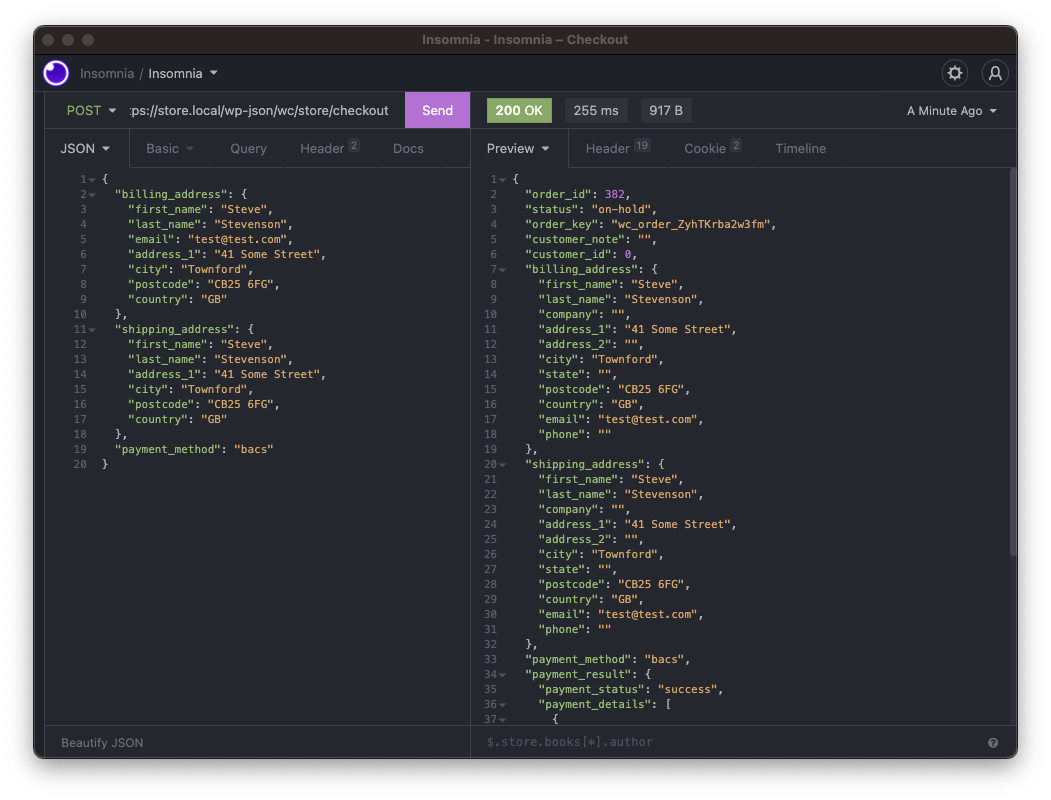
Task: Switch to the Query tab
Action: click(248, 148)
